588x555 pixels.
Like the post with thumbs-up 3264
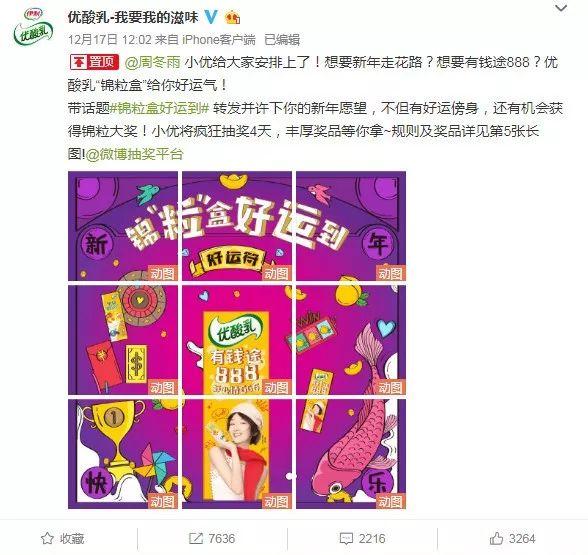496,538
